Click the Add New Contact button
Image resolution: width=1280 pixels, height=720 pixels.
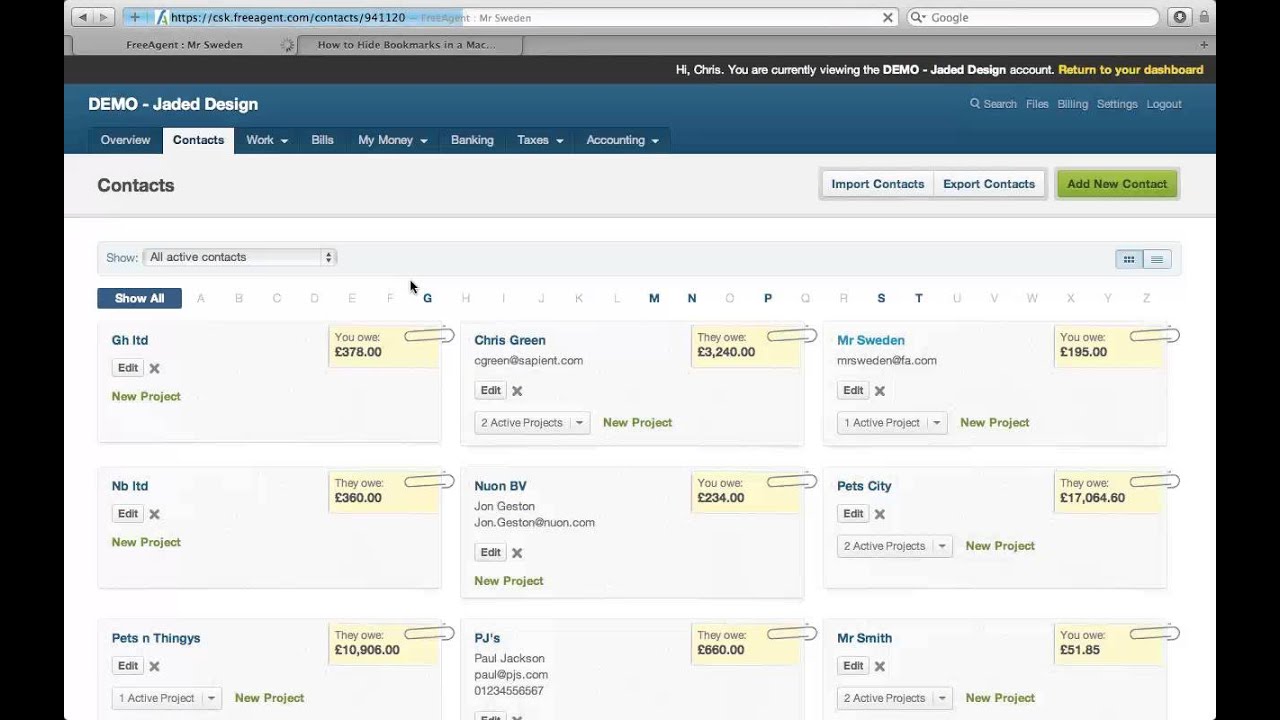[1117, 184]
